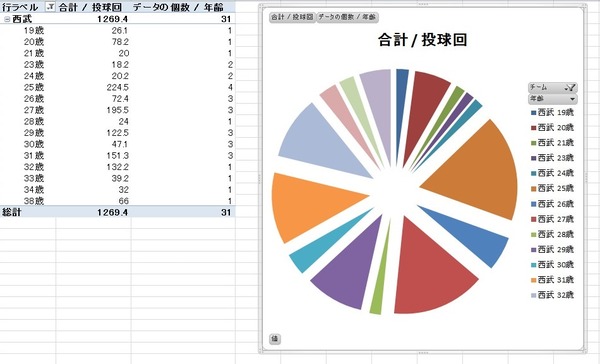
Task: Click the 値 button in chart corner
Action: coord(275,339)
